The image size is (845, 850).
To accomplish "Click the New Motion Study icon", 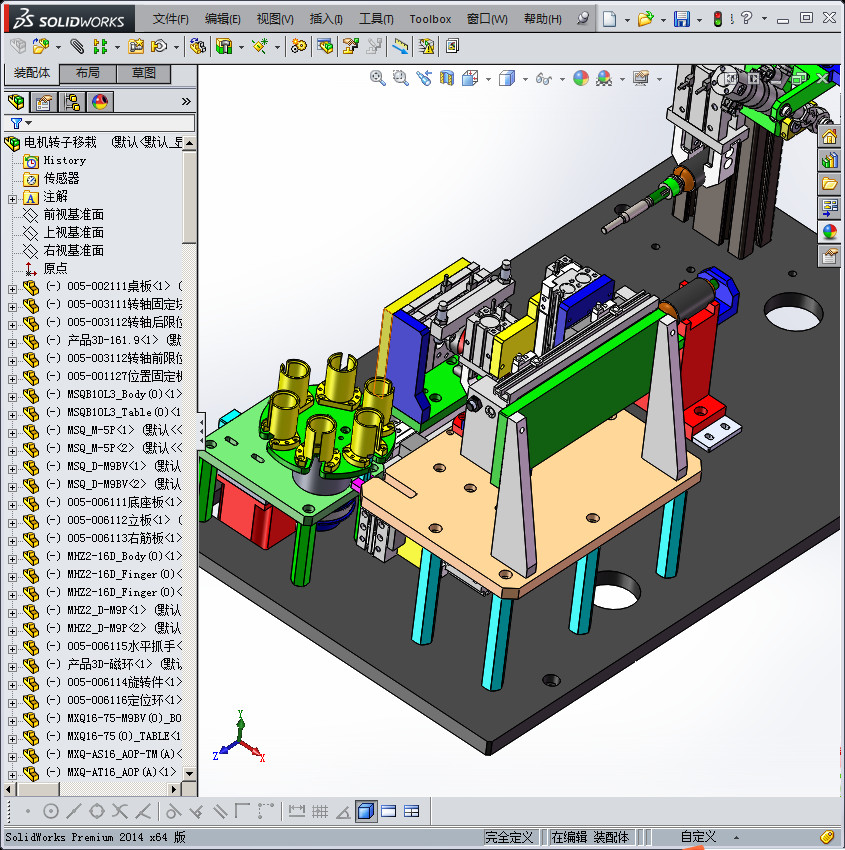I will coord(298,47).
